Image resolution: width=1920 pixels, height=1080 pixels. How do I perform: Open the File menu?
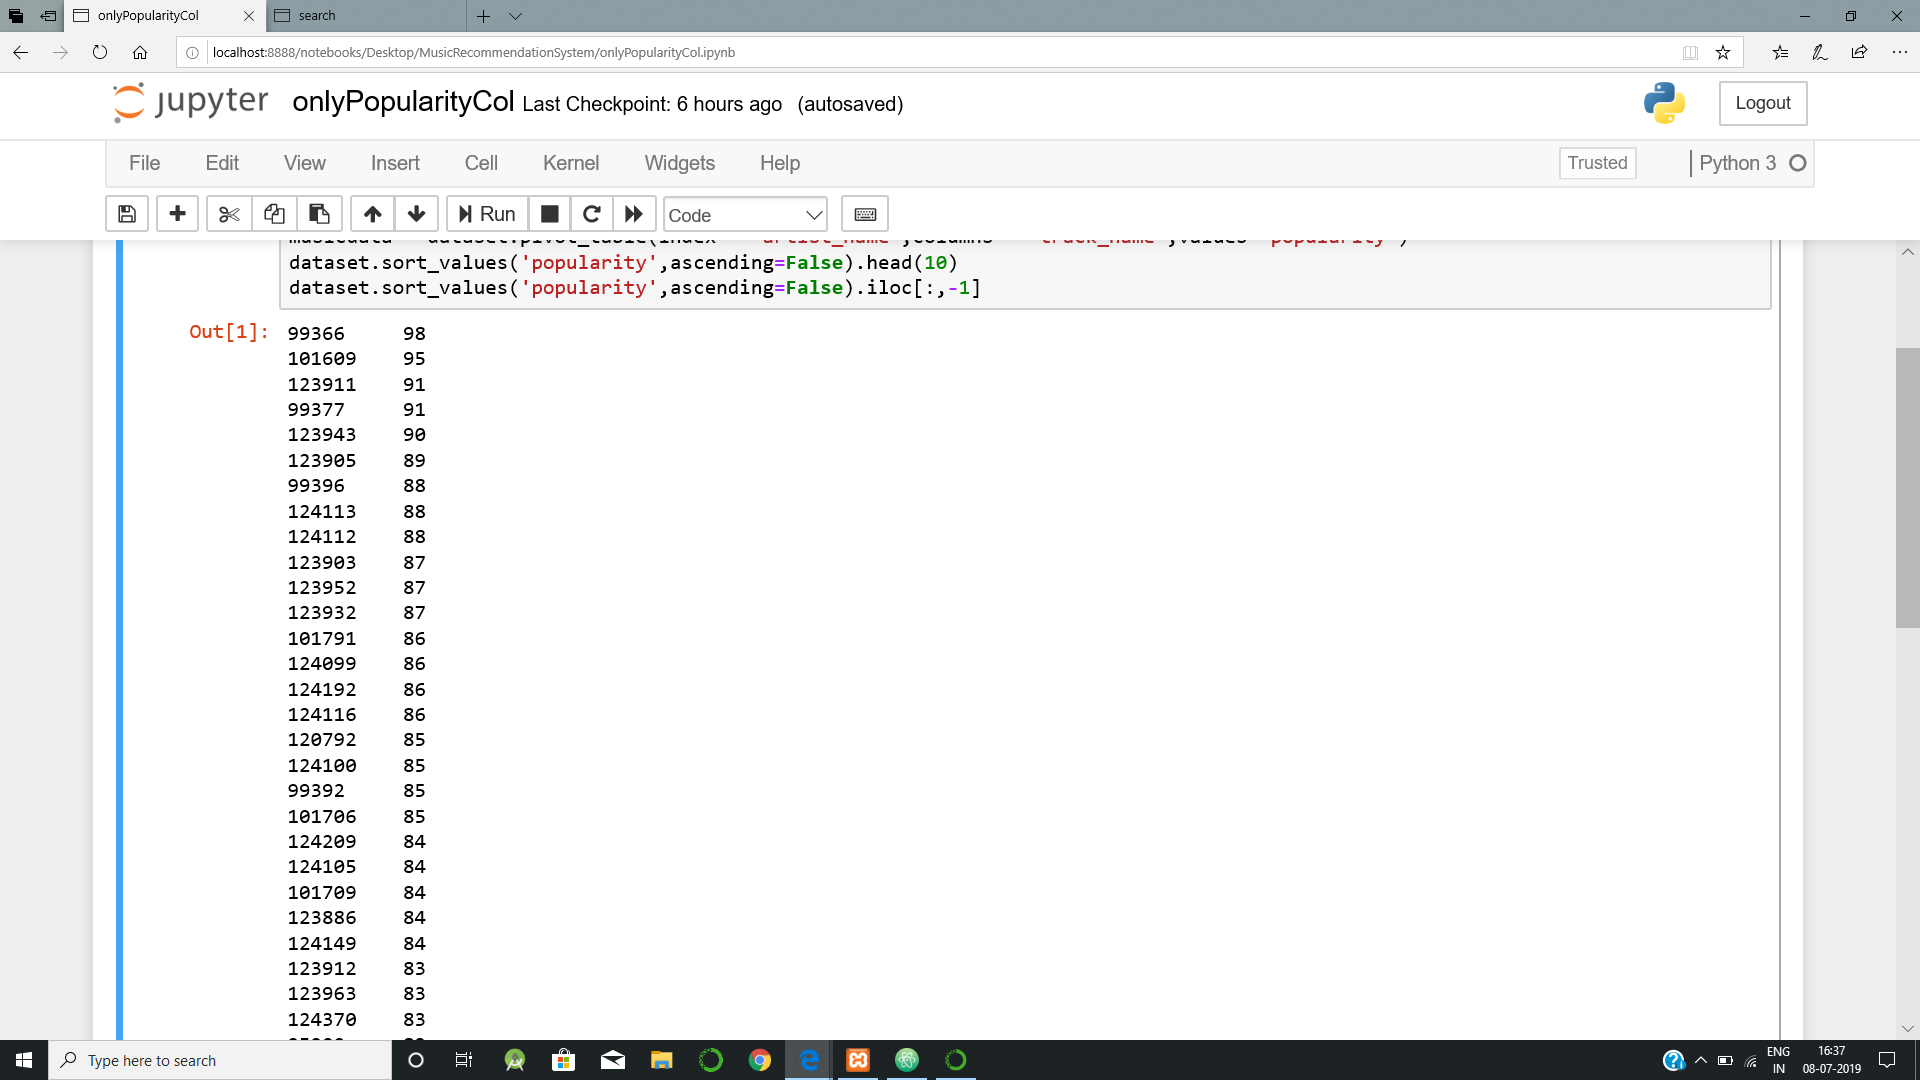click(x=144, y=163)
